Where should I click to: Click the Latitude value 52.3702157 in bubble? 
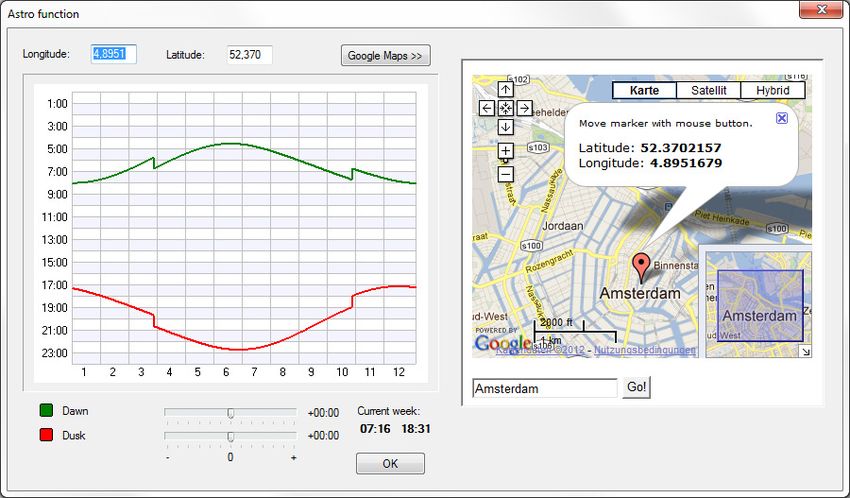coord(681,148)
